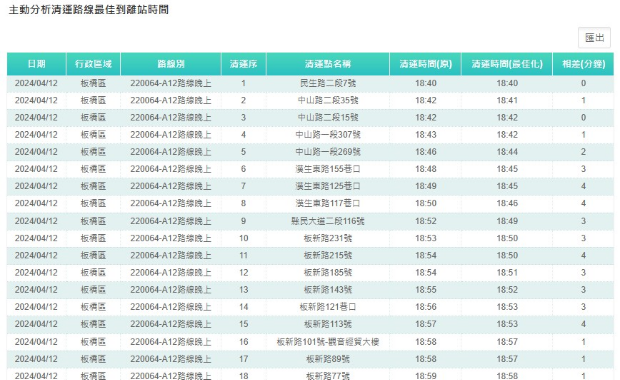
Task: Select optimized time 18:44 in row 5
Action: 507,152
